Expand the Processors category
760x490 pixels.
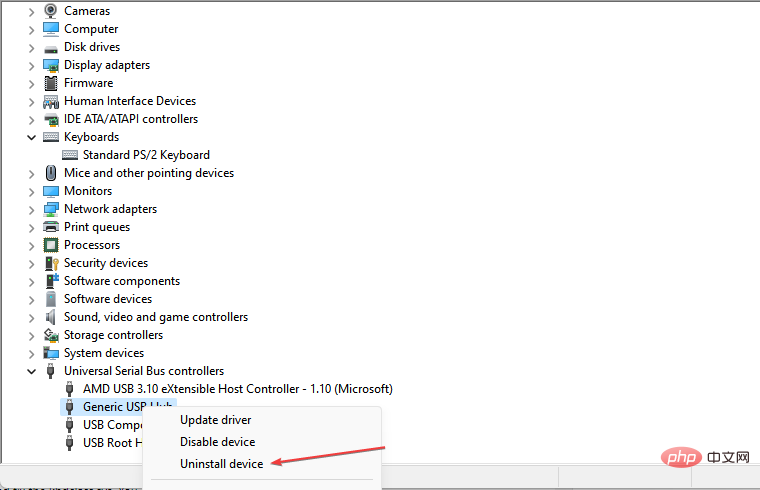click(32, 246)
